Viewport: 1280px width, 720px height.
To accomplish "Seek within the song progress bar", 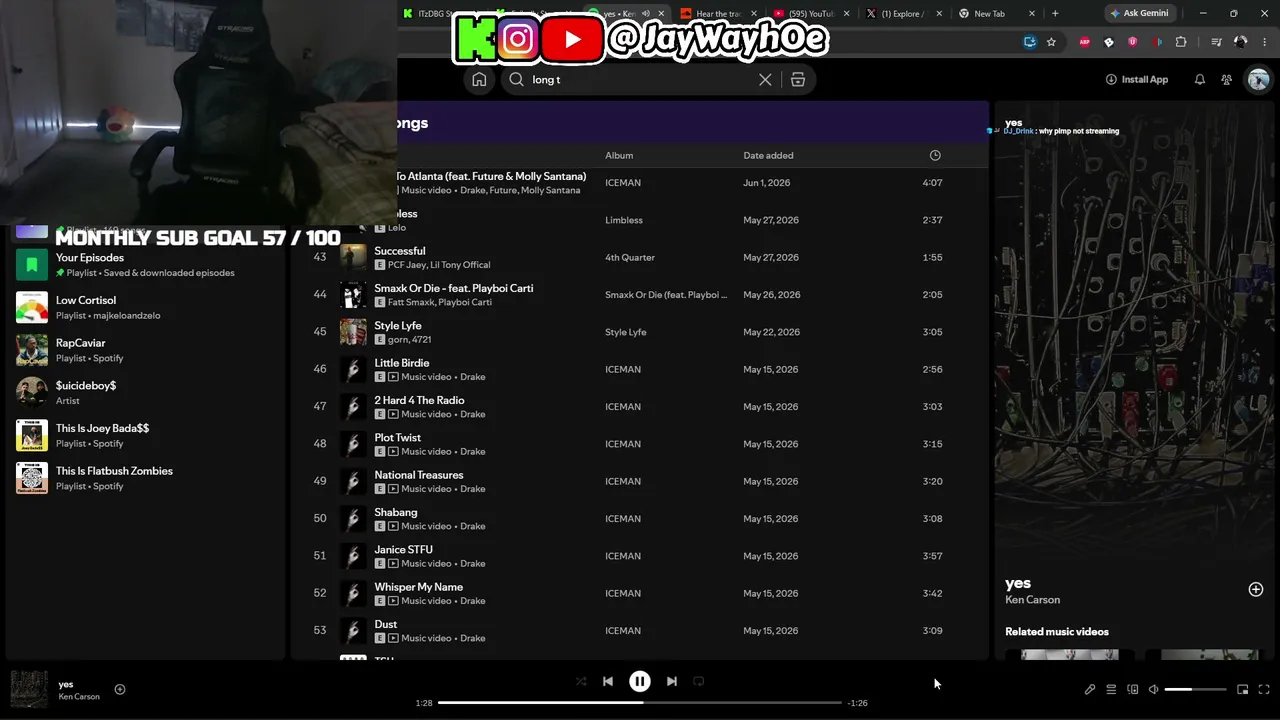I will [x=640, y=703].
